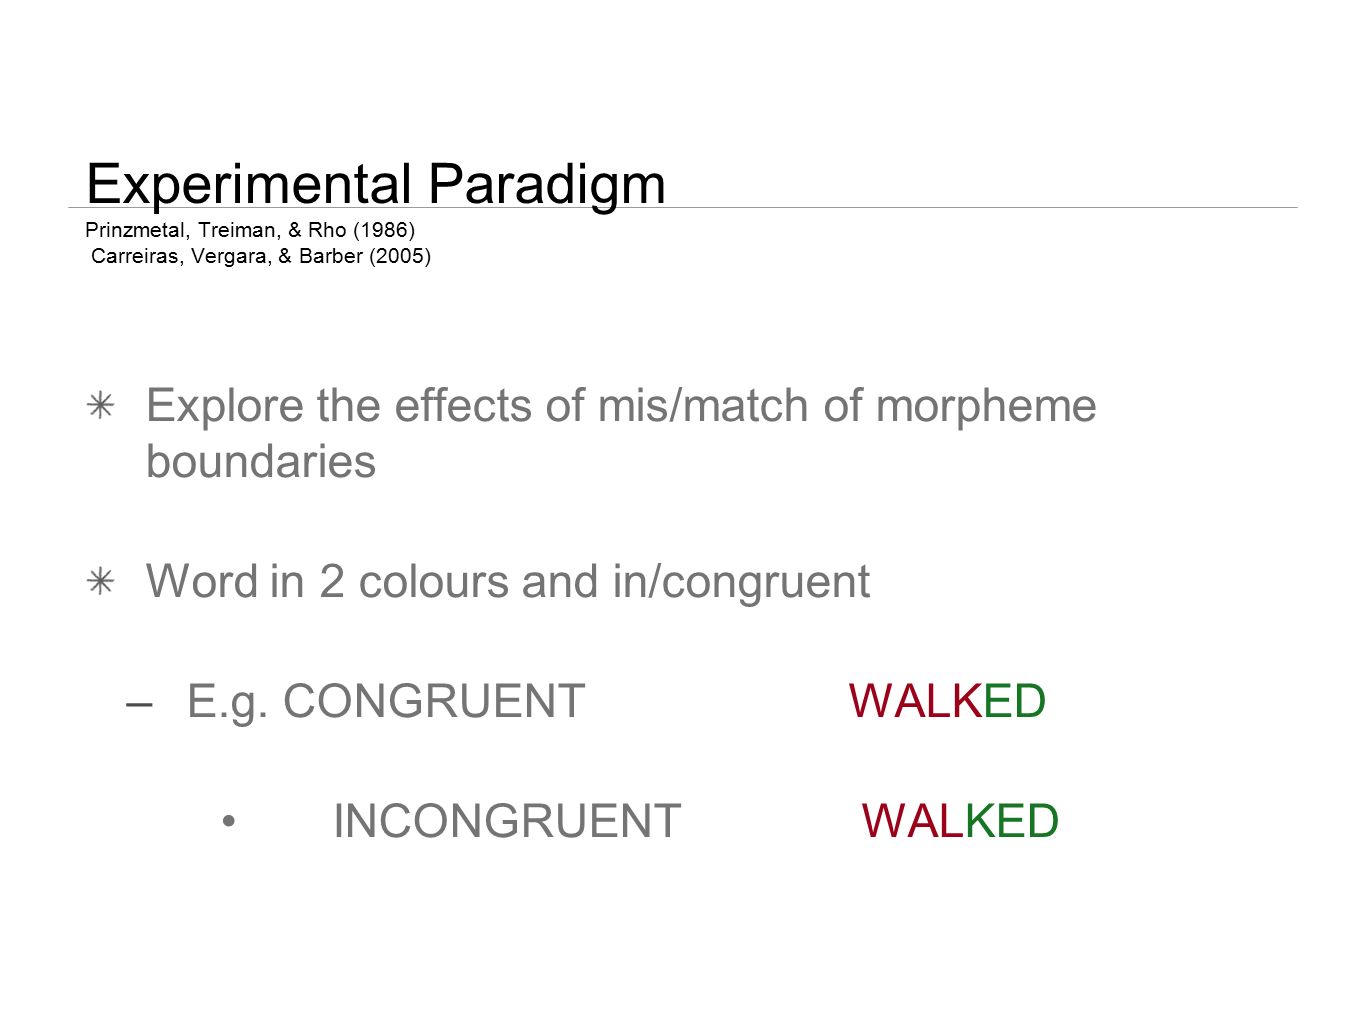Click the asterisk bullet before Word in 2 colours

101,581
